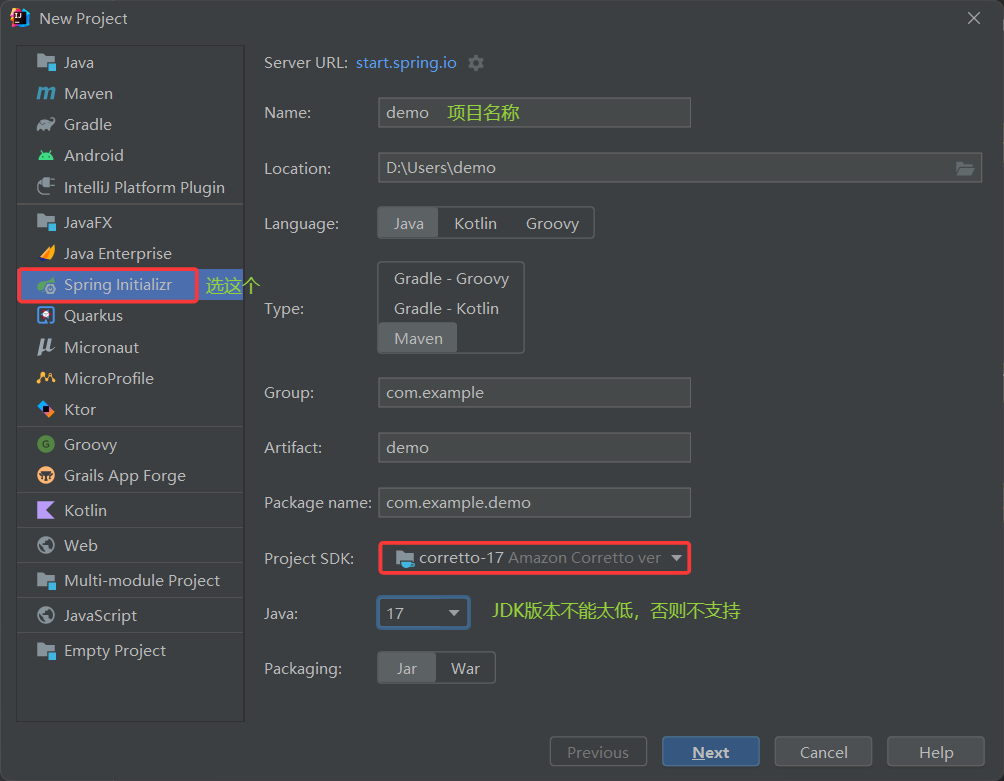Click the MicroProfile logo icon
The width and height of the screenshot is (1004, 781).
coord(46,378)
